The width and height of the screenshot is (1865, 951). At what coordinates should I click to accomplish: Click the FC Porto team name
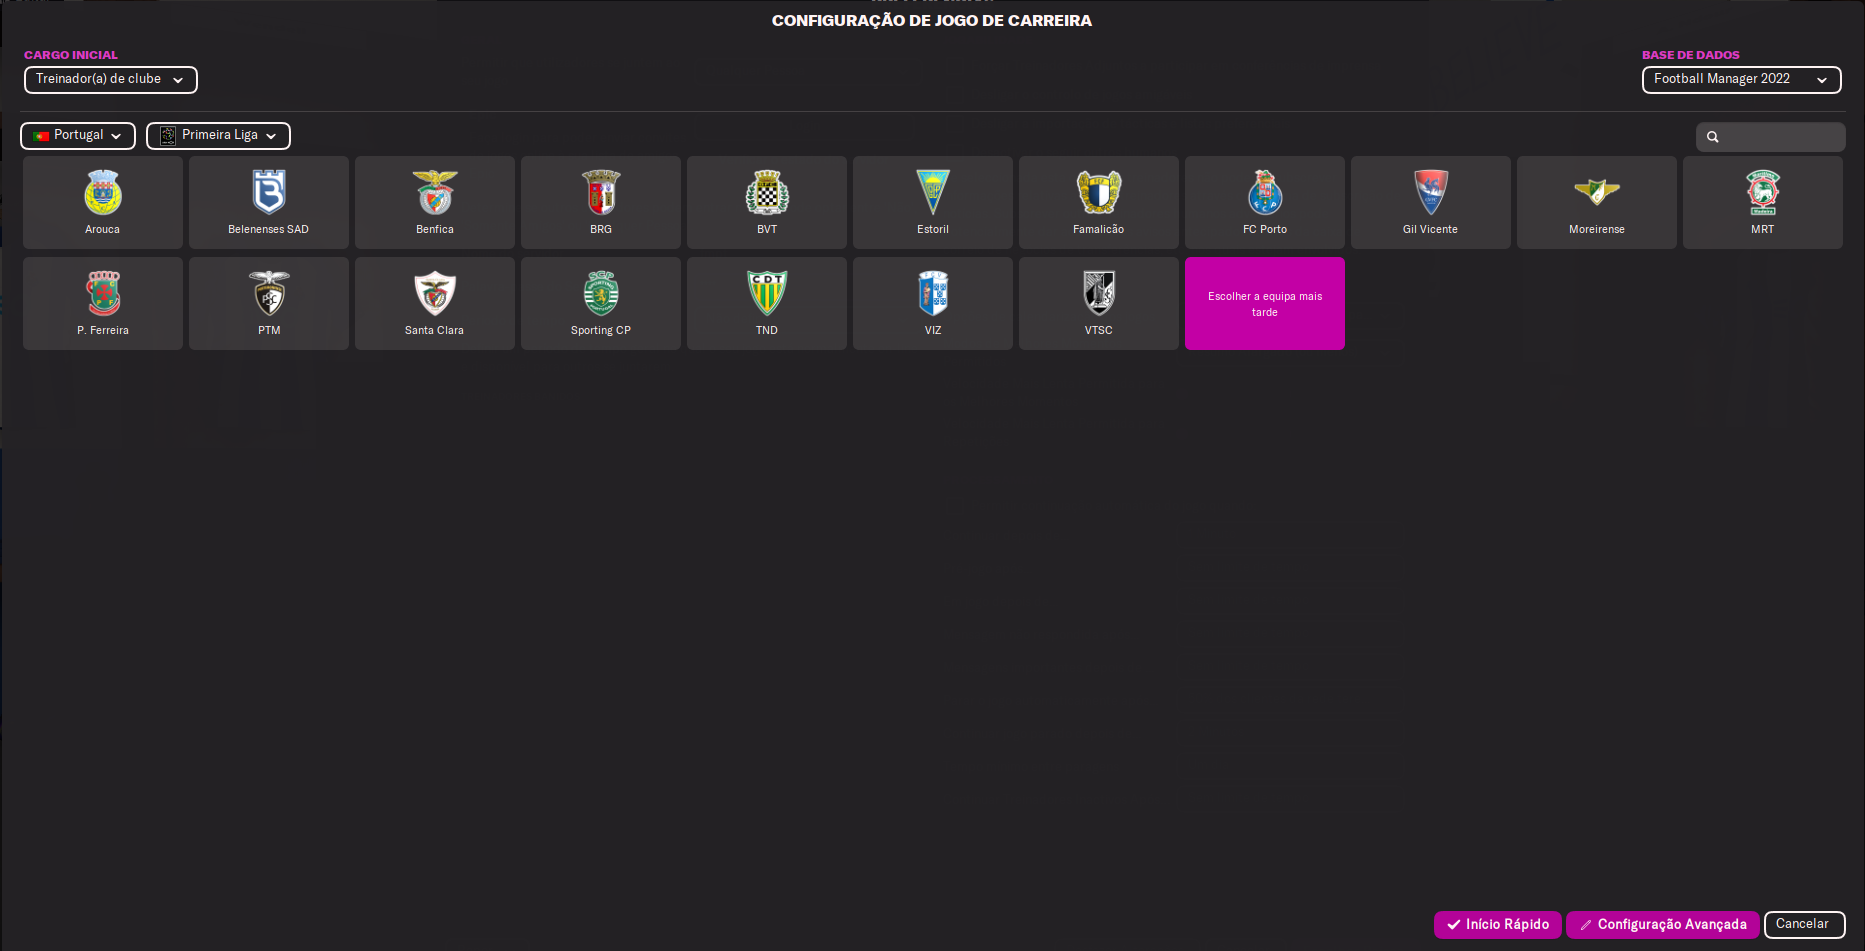tap(1265, 230)
